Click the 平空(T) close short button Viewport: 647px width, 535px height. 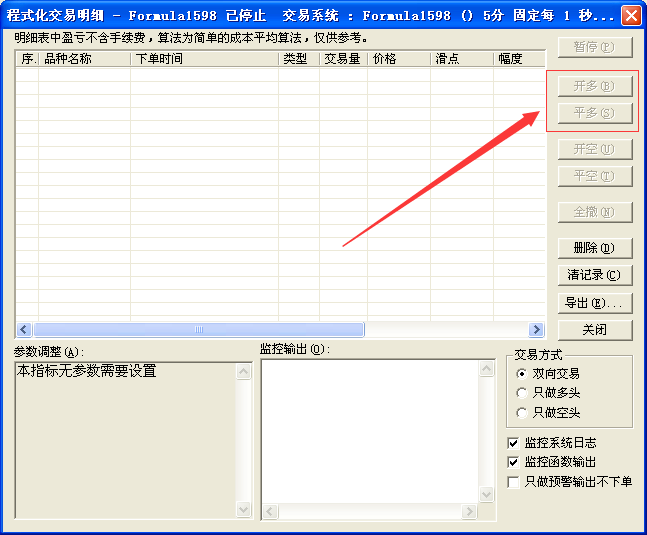(x=595, y=176)
